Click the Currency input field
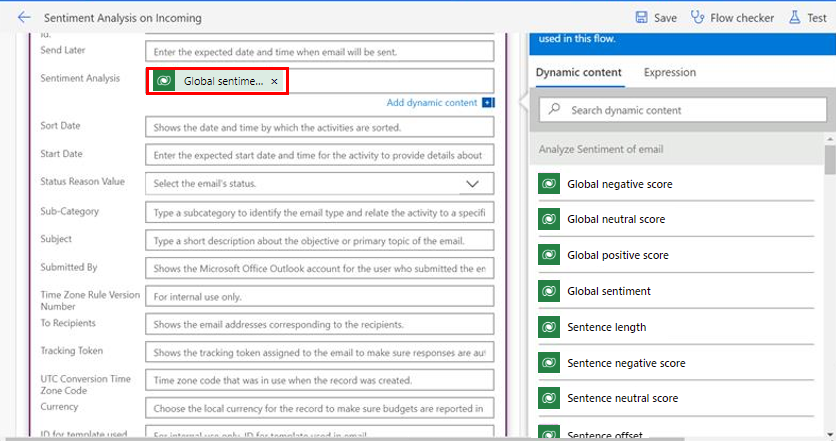Image resolution: width=836 pixels, height=441 pixels. coord(319,408)
